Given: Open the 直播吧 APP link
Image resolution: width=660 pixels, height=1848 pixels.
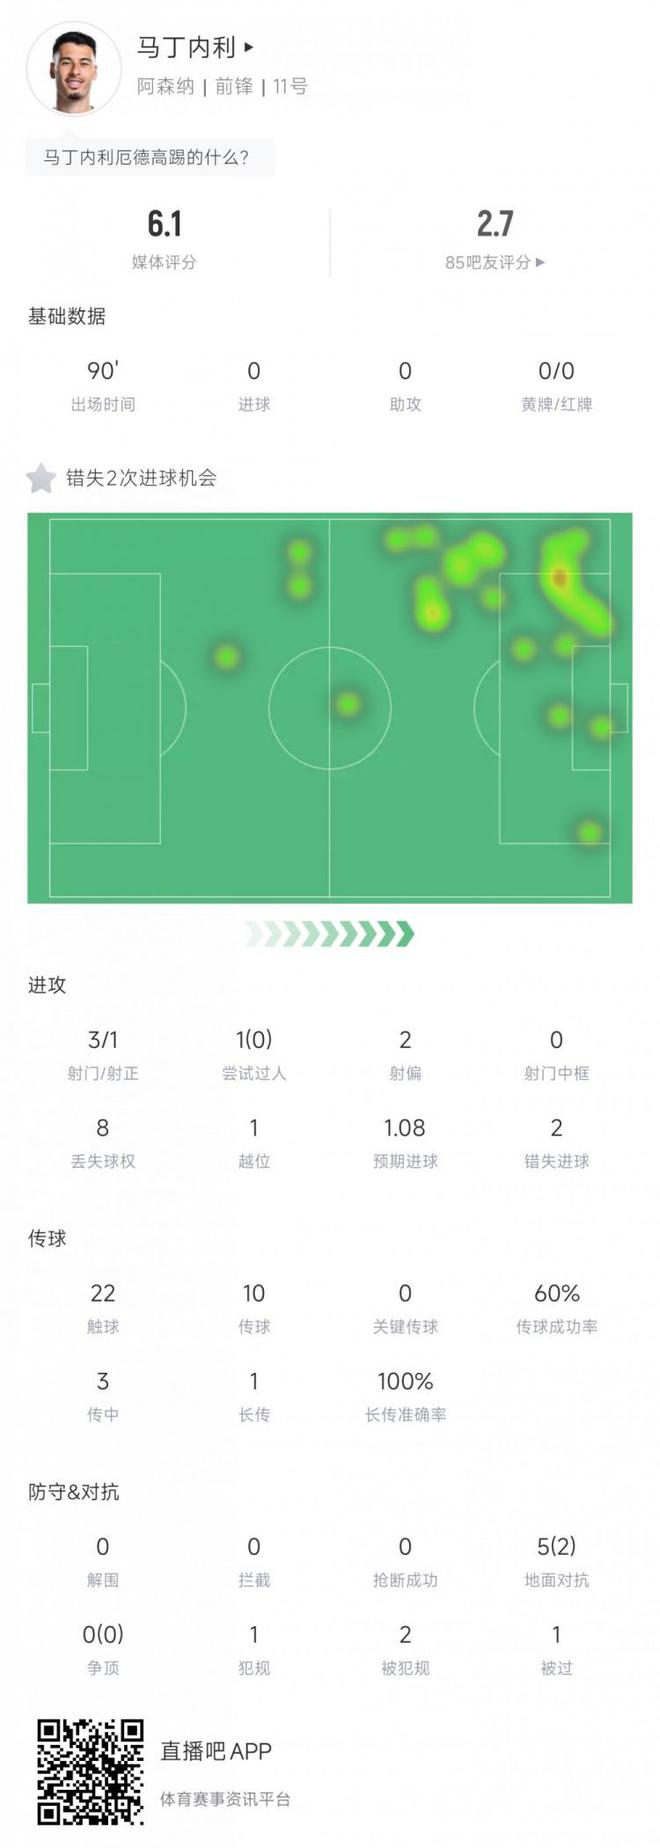Looking at the screenshot, I should click(216, 1750).
